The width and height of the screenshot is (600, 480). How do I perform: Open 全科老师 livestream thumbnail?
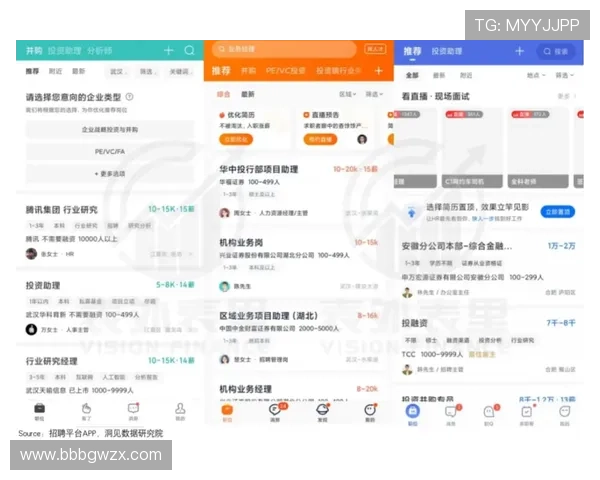(x=538, y=148)
